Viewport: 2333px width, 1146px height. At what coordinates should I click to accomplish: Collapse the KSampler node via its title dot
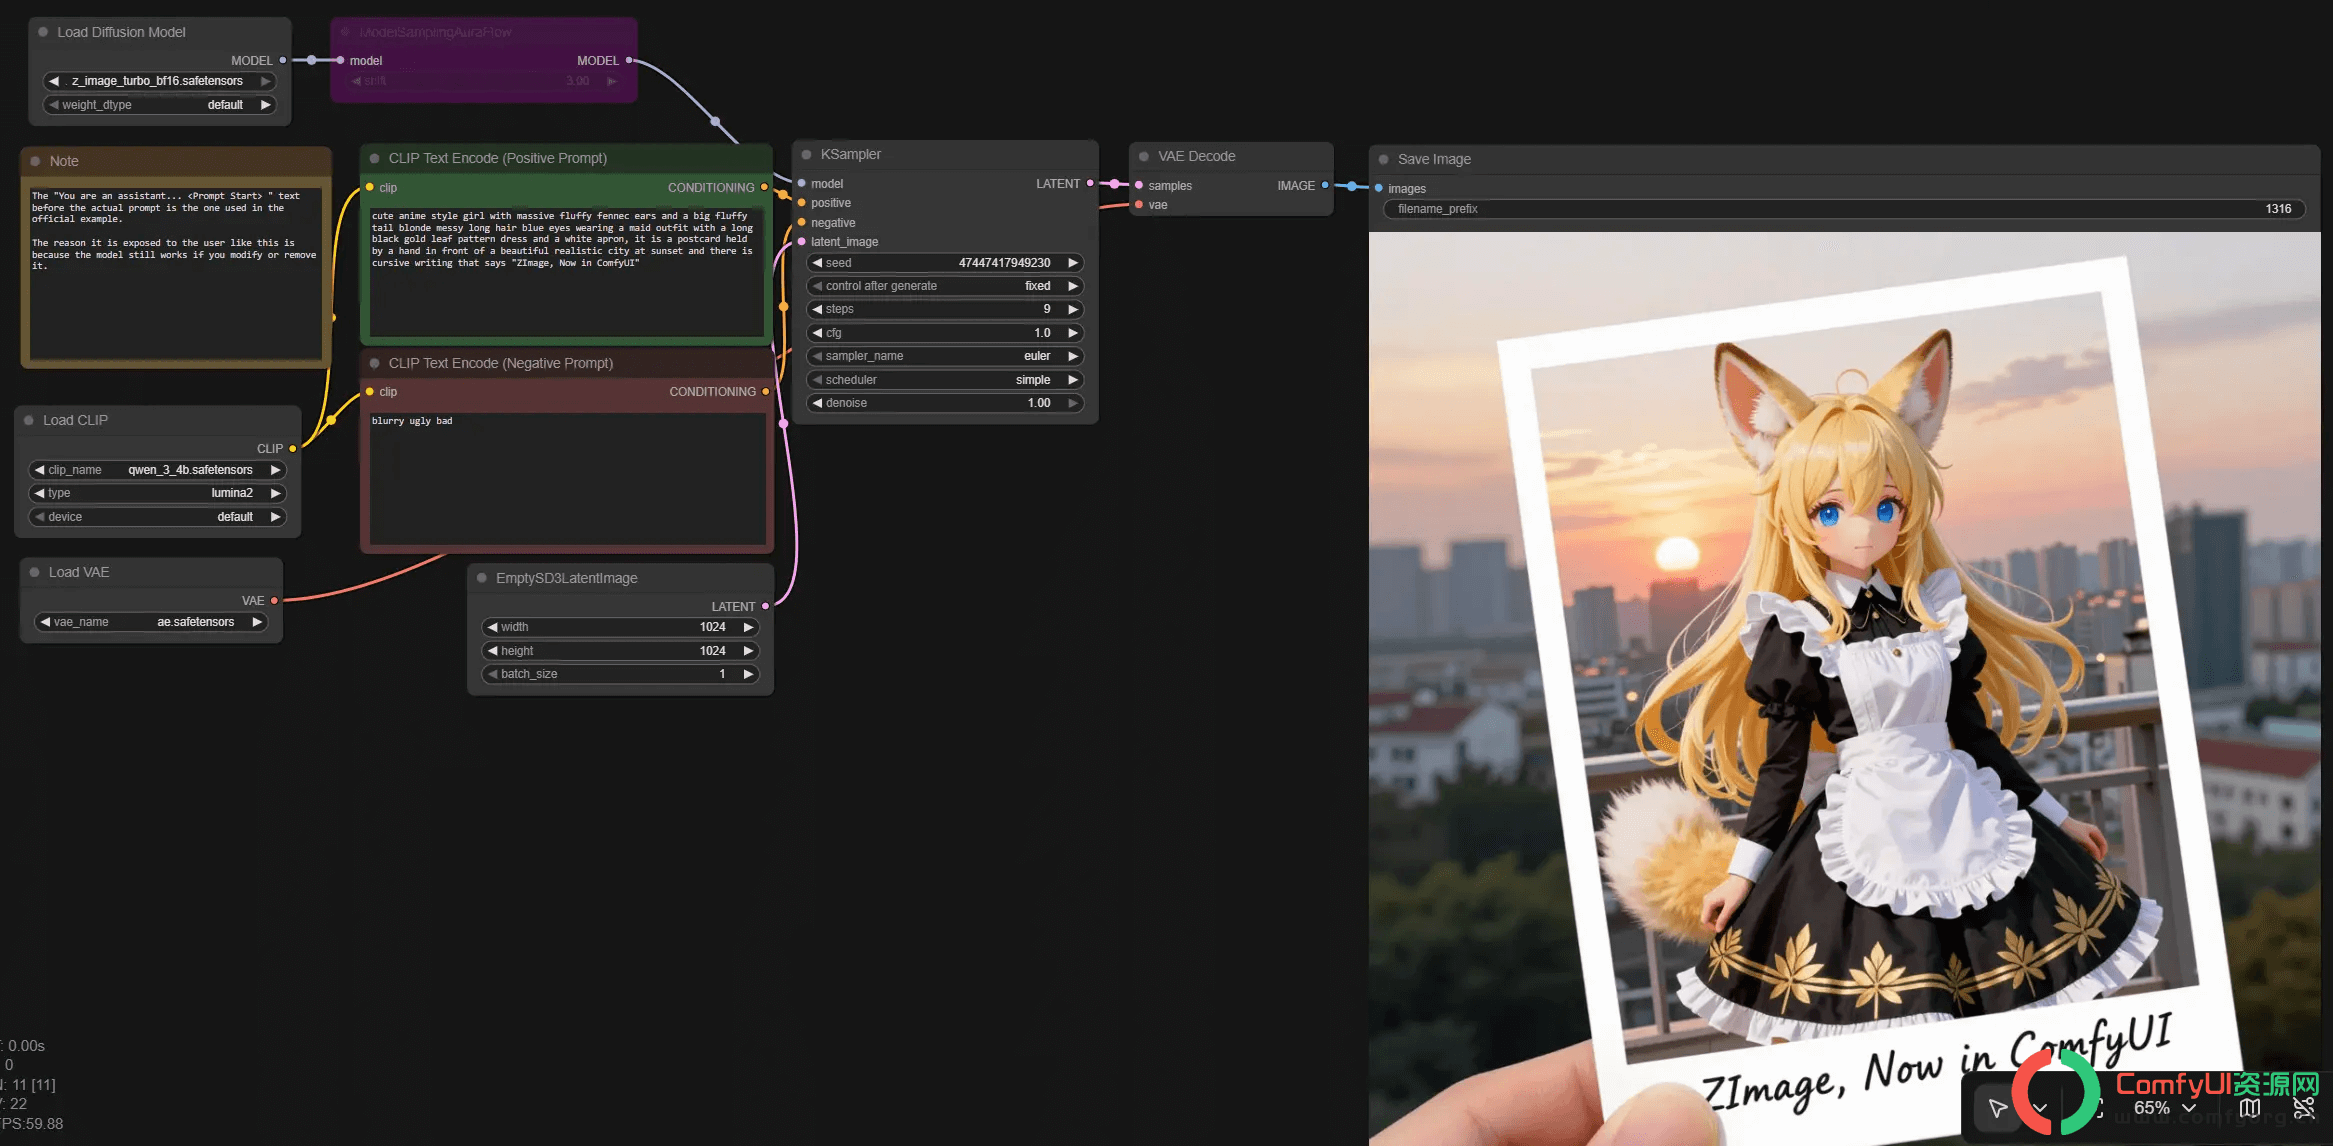coord(806,155)
